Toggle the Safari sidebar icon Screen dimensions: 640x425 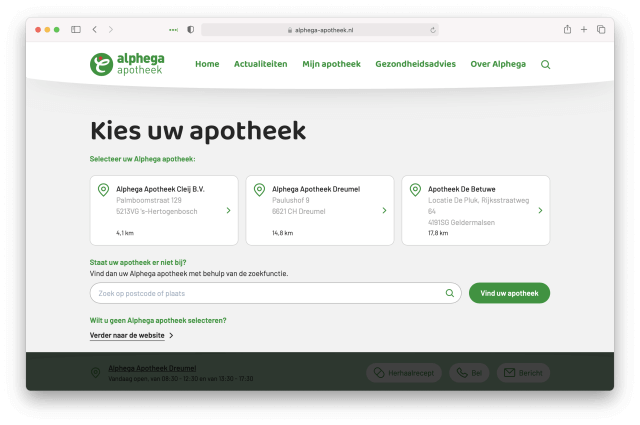point(76,29)
